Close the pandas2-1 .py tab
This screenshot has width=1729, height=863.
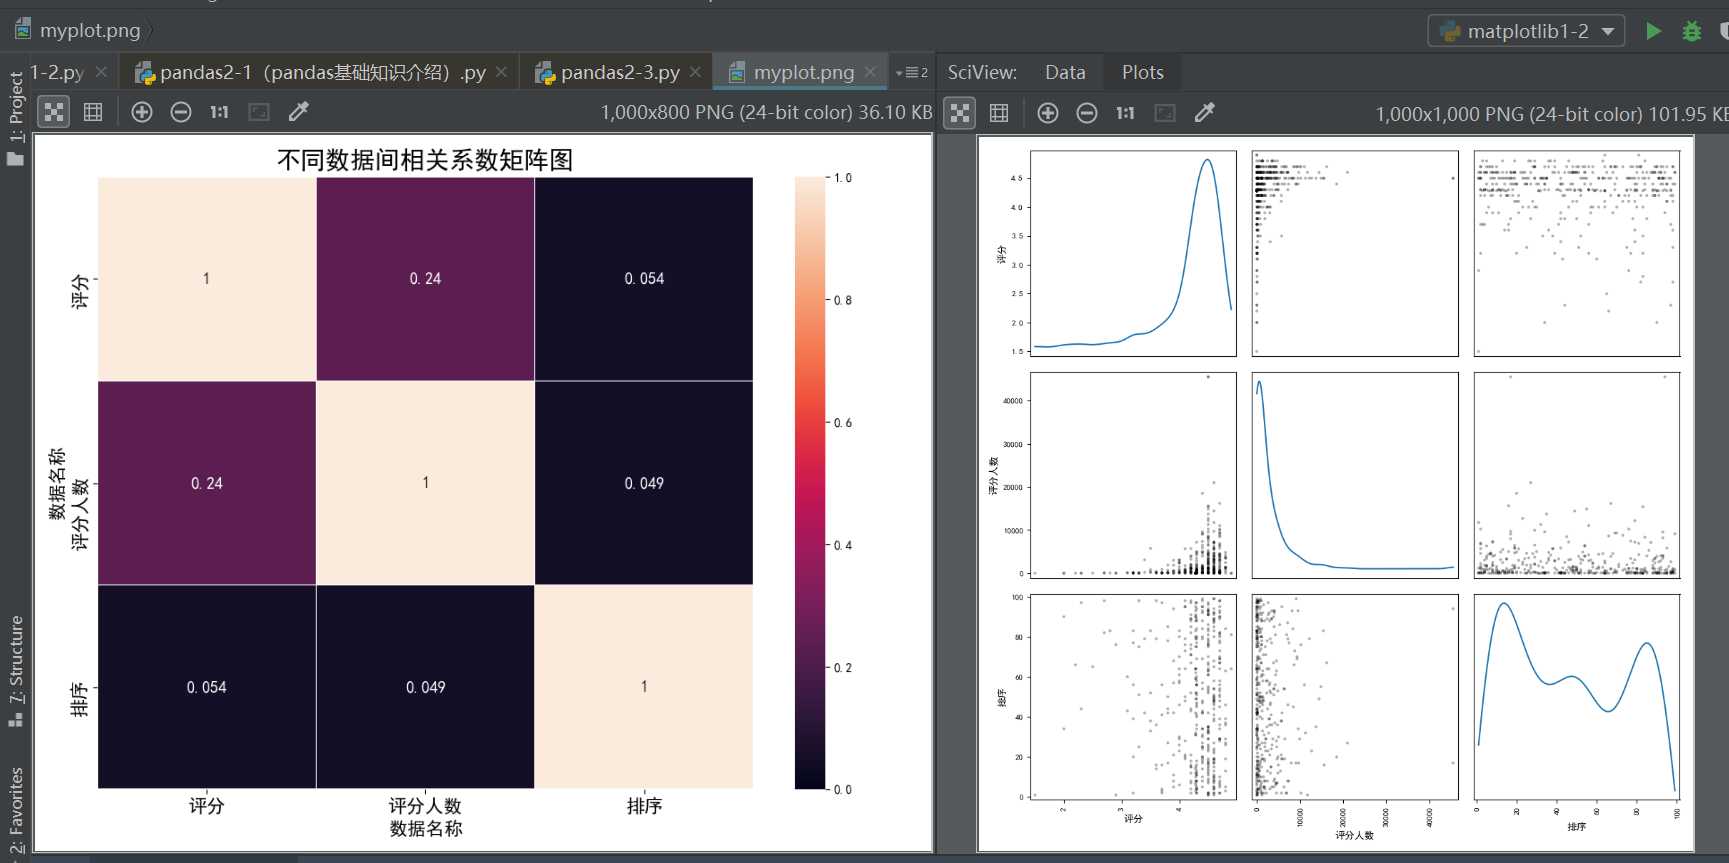(x=501, y=72)
